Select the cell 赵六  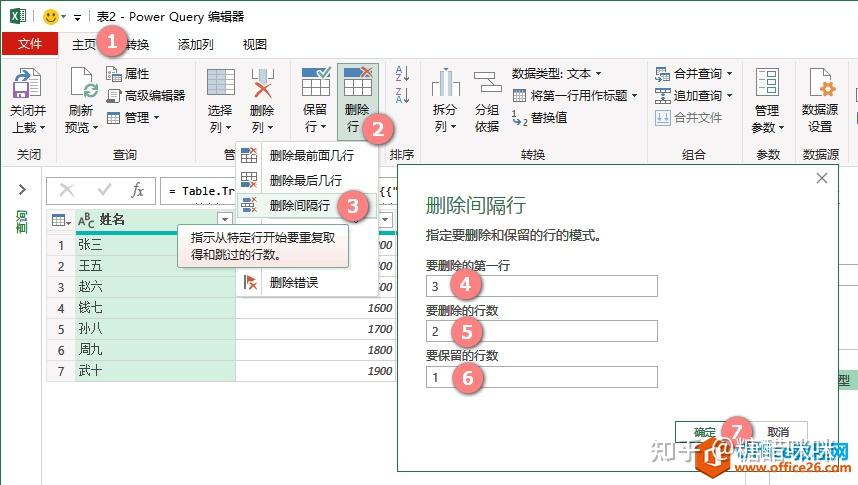point(155,287)
